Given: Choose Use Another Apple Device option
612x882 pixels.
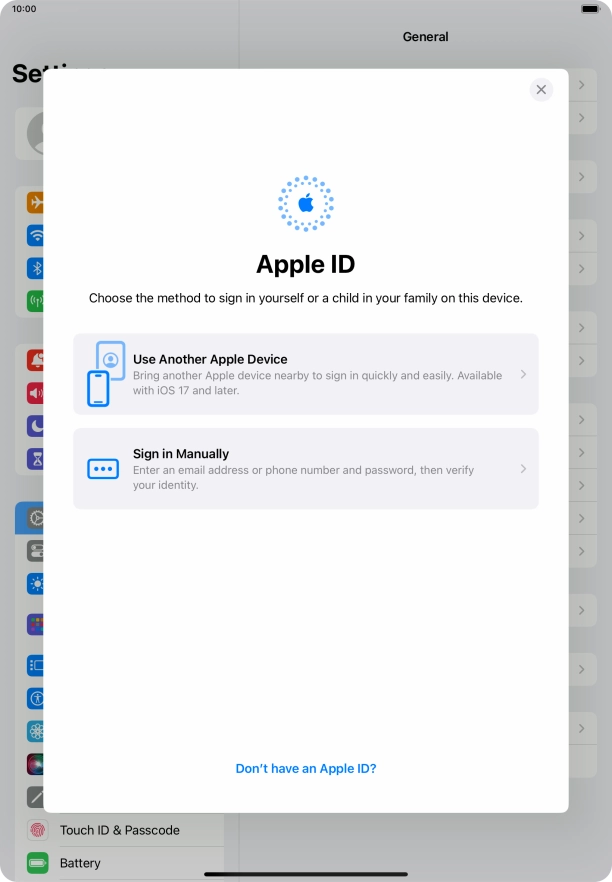Looking at the screenshot, I should point(306,374).
